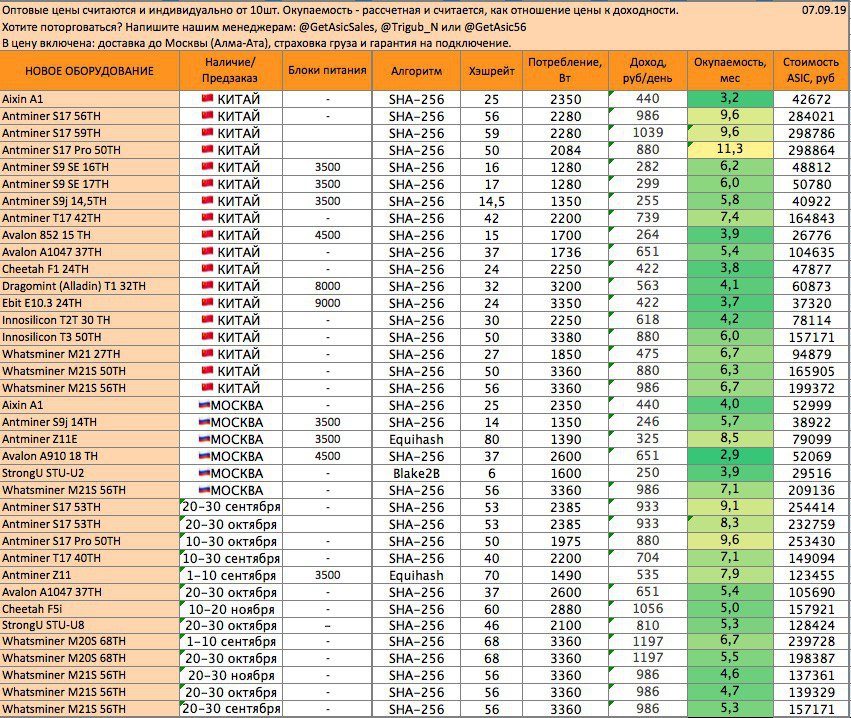Select the daily income value 739
The height and width of the screenshot is (718, 851).
click(648, 218)
